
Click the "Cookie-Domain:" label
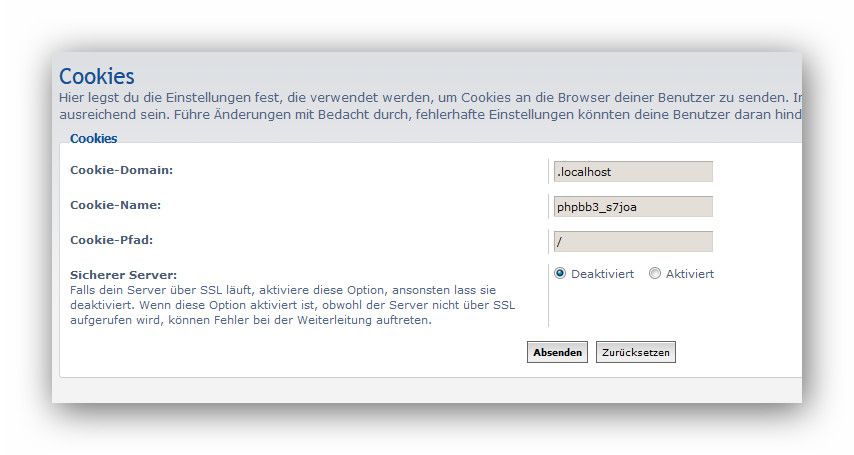pos(121,170)
